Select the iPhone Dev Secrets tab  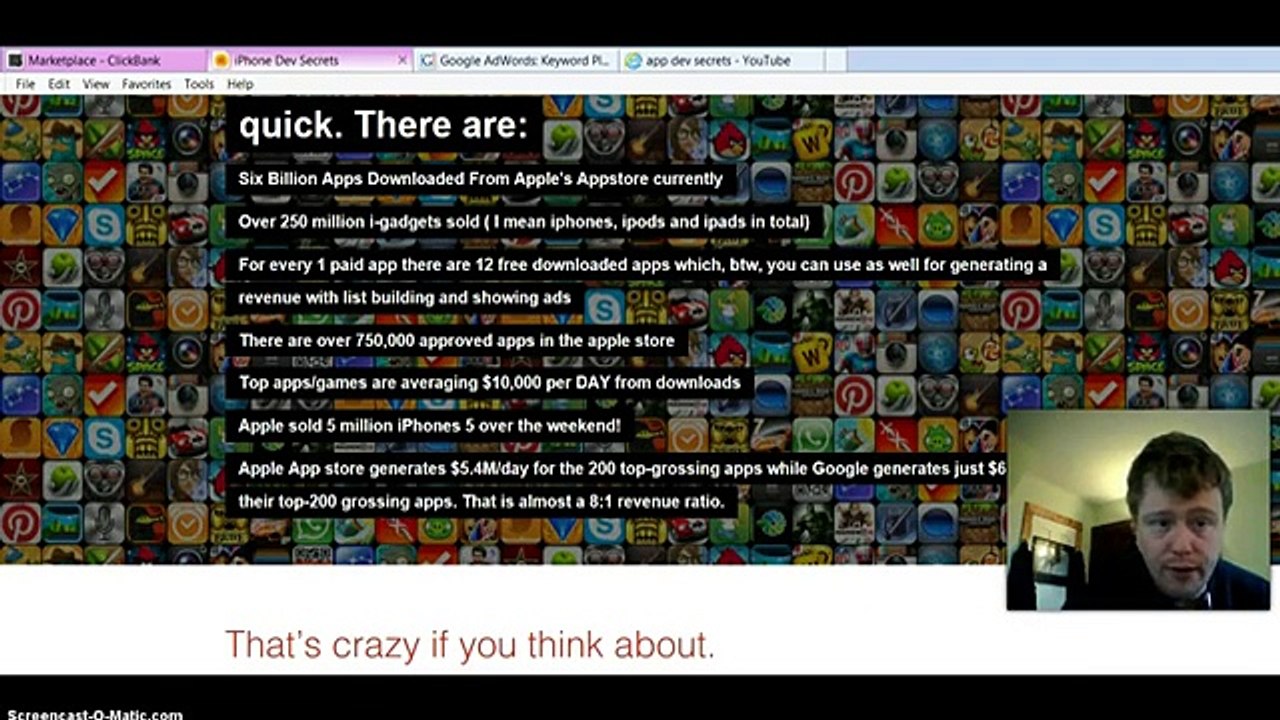310,60
